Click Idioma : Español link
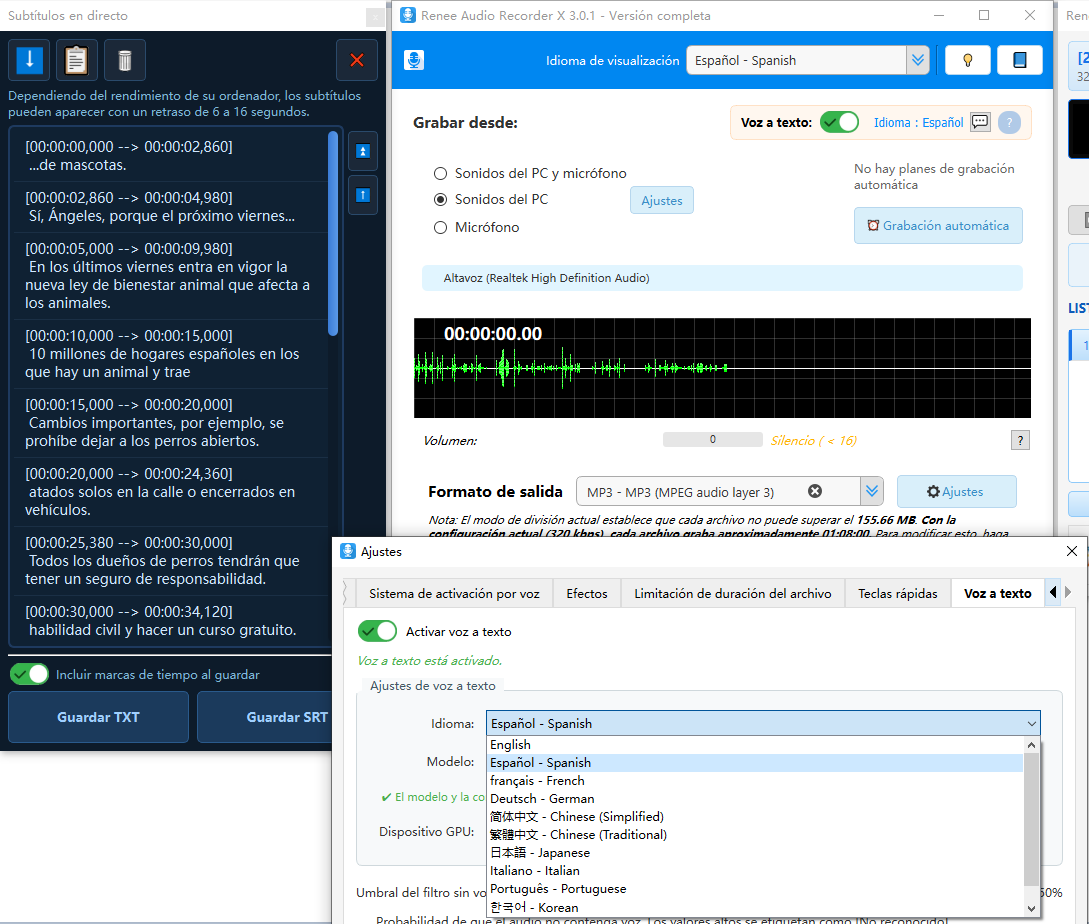Viewport: 1089px width, 924px height. 918,122
